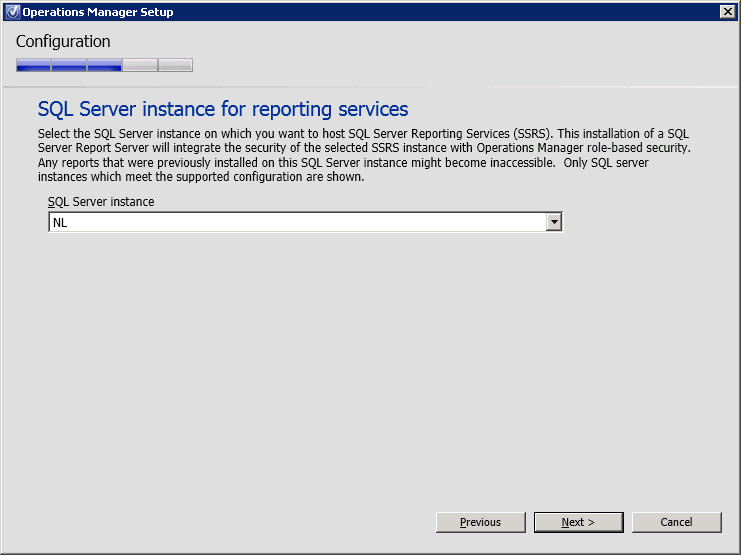This screenshot has width=741, height=555.
Task: Click the third filled progress bar segment
Action: pyautogui.click(x=104, y=65)
